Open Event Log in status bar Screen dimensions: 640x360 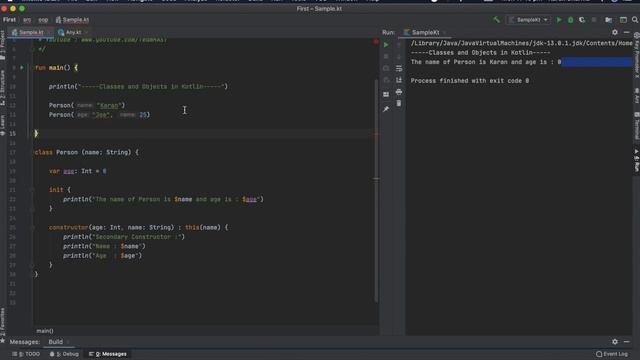click(612, 354)
